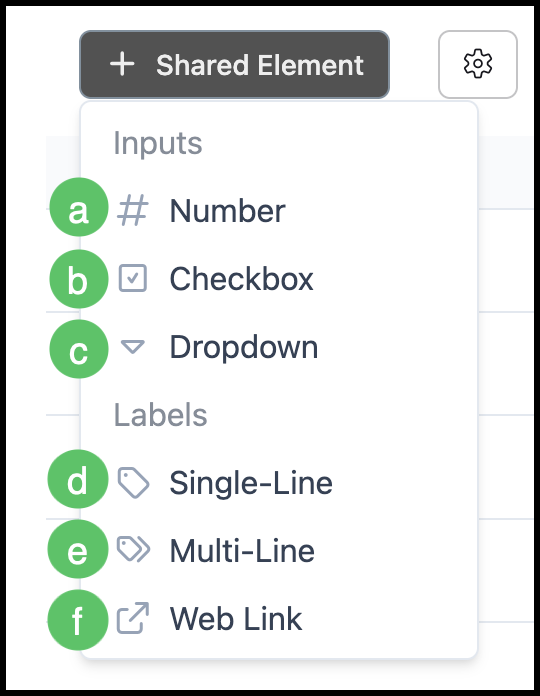Click the green badge labeled f
This screenshot has width=540, height=696.
click(x=78, y=620)
